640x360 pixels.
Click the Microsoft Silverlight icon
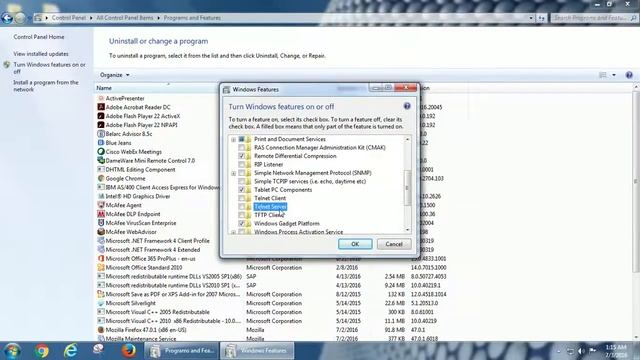tap(101, 303)
